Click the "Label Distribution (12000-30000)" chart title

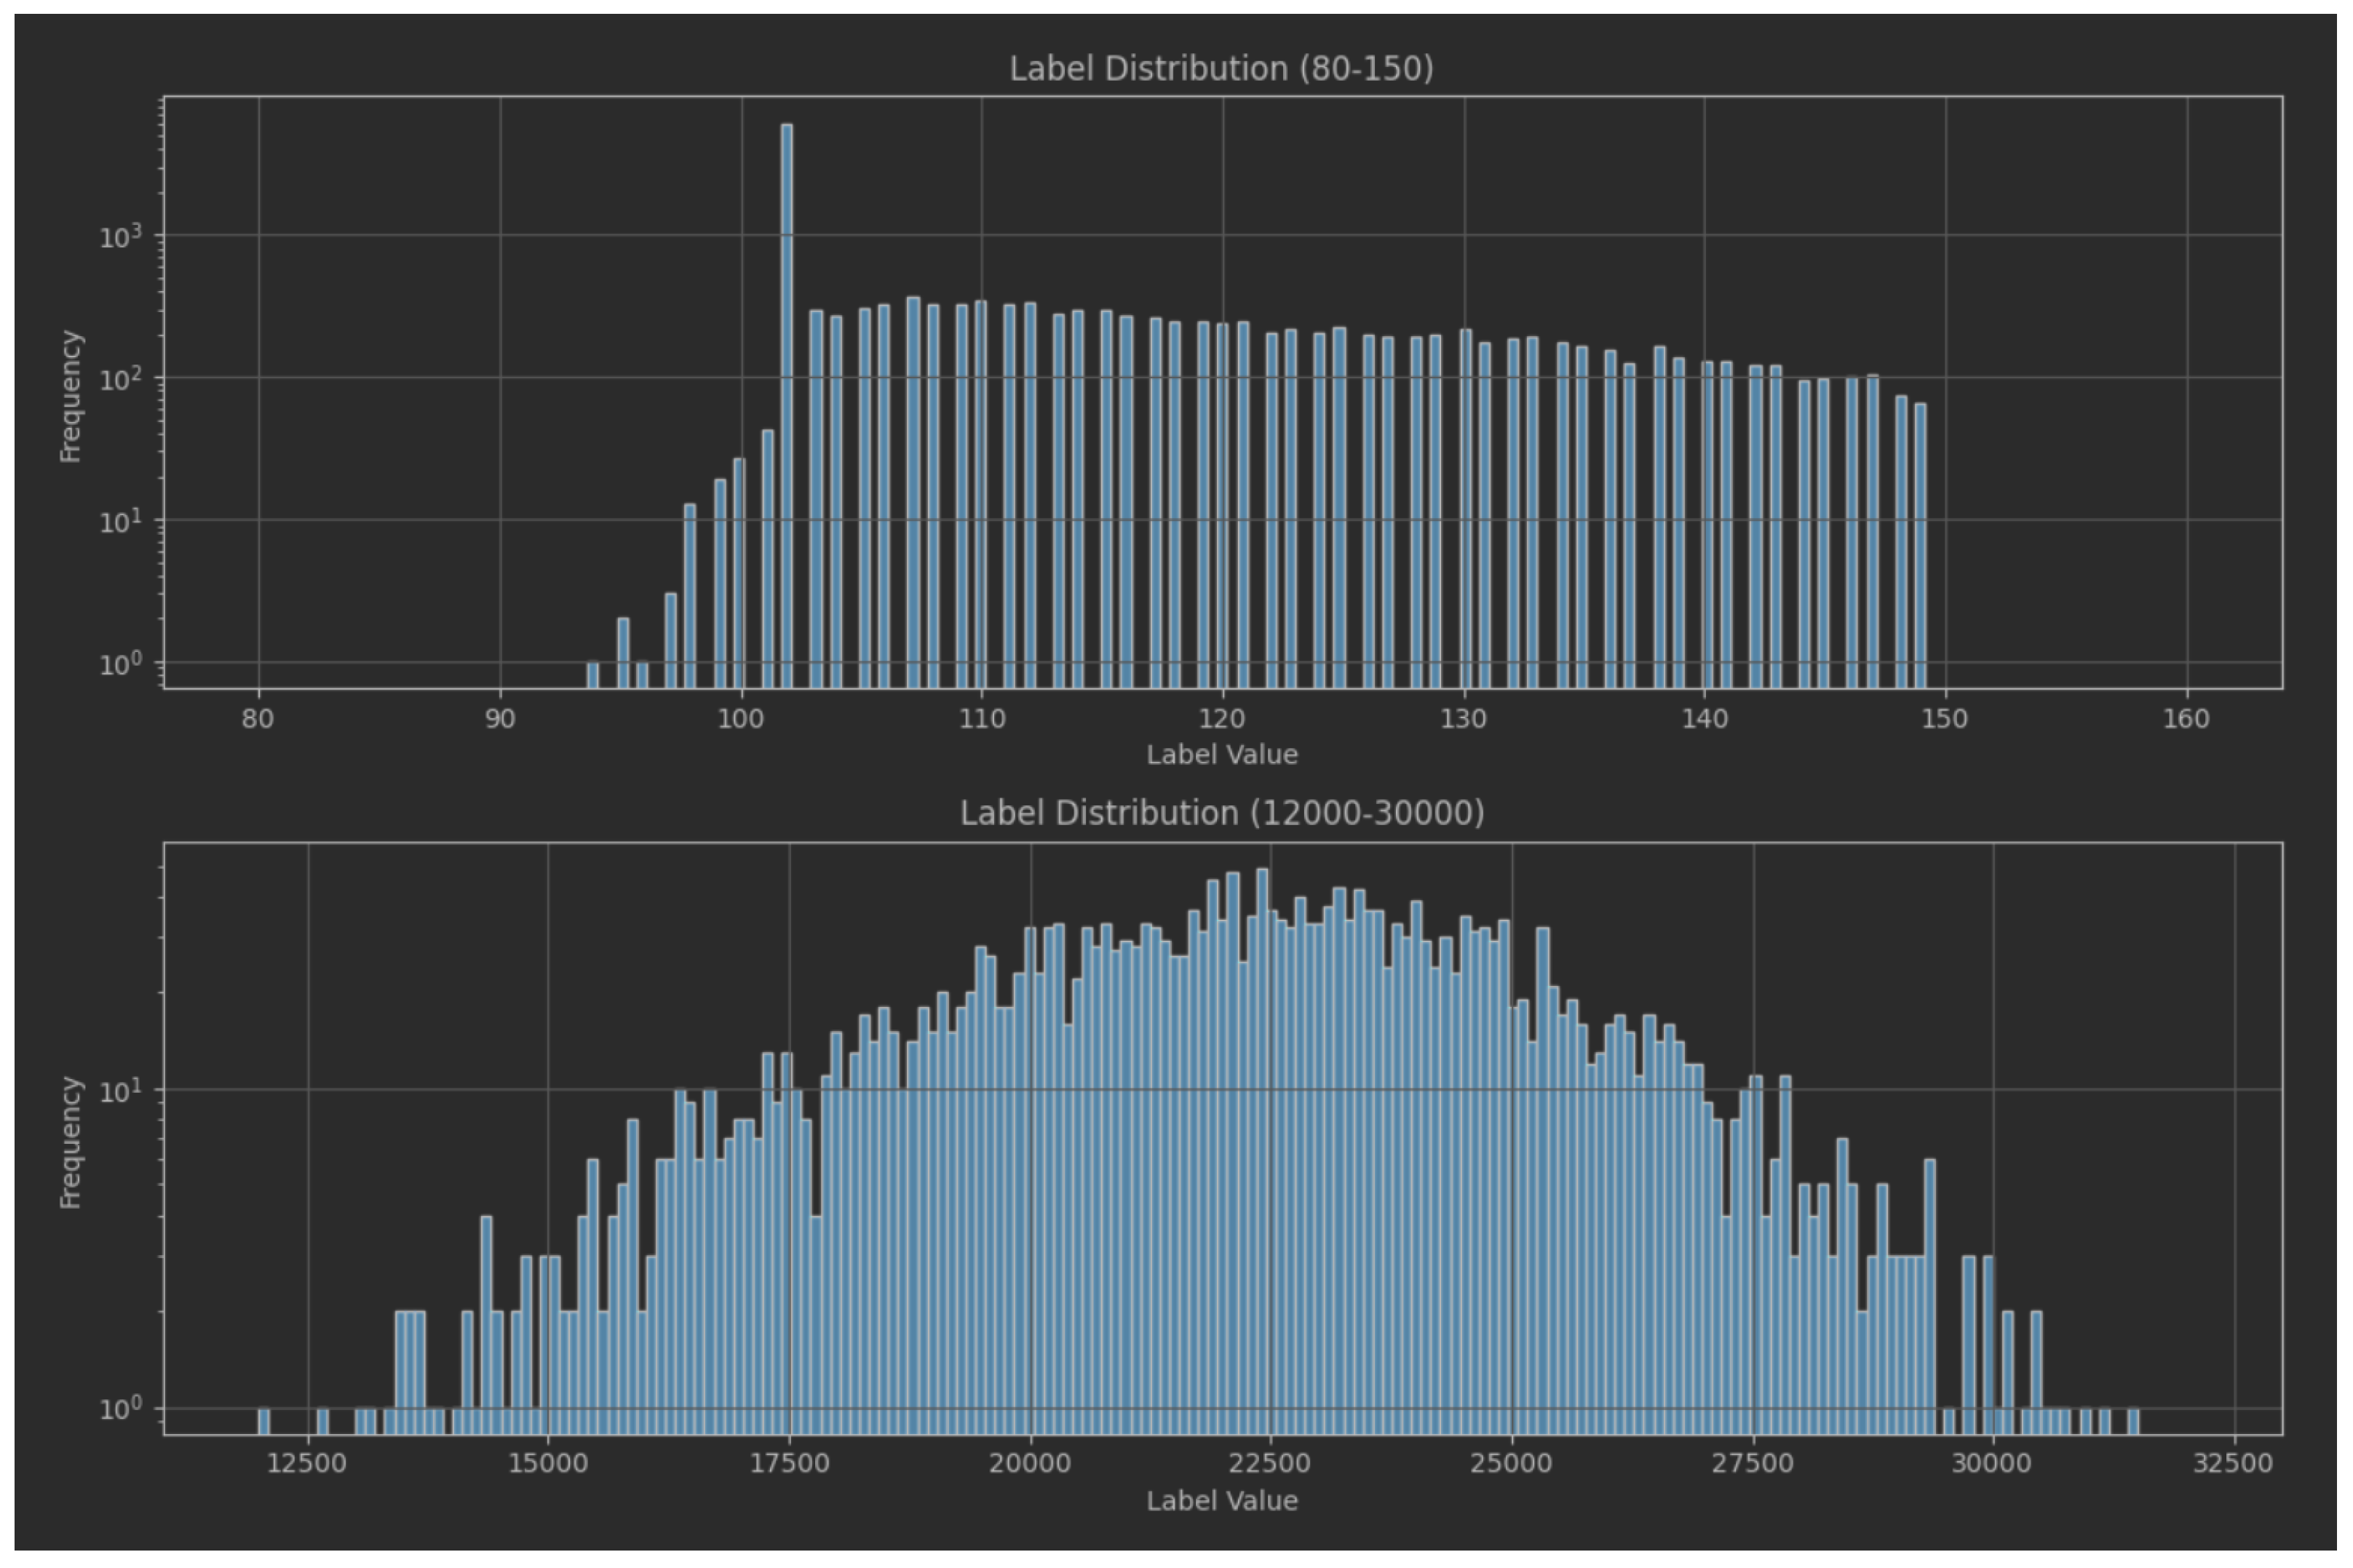[1221, 813]
